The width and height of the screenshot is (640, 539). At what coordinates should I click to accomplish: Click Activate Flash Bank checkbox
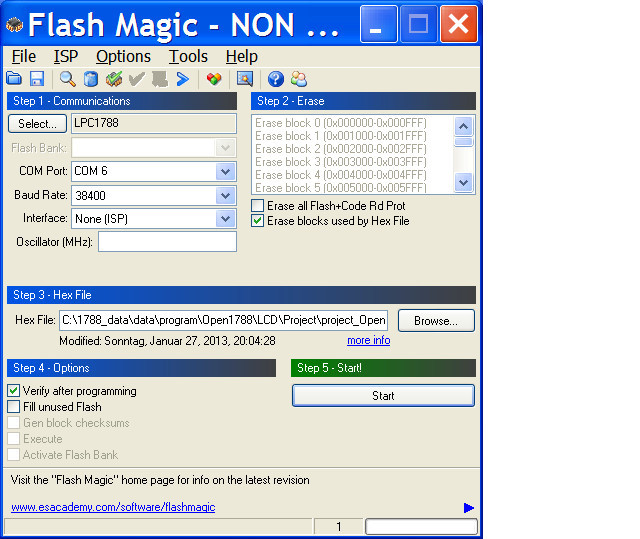pyautogui.click(x=13, y=455)
